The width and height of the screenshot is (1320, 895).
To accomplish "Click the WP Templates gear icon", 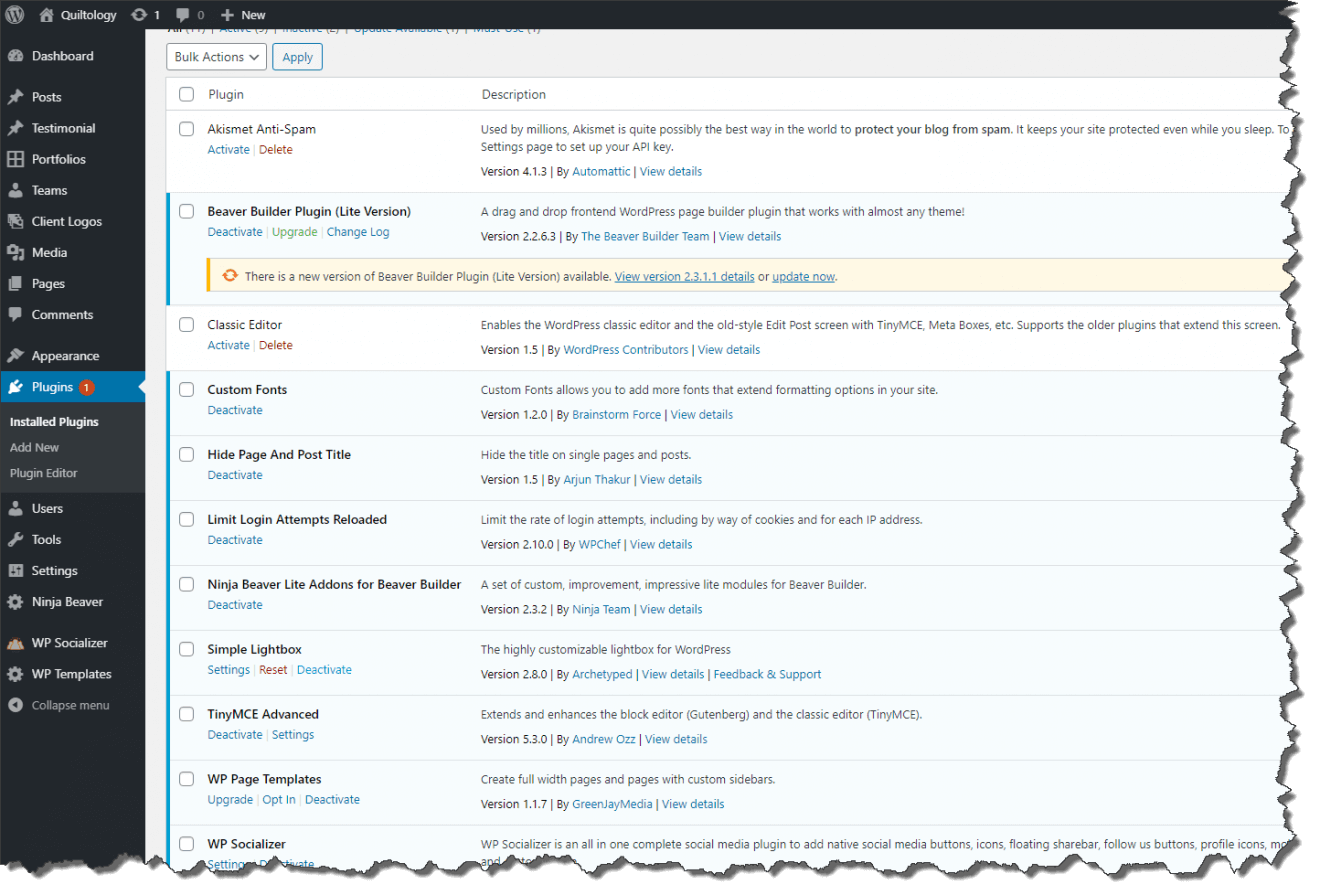I will click(15, 674).
